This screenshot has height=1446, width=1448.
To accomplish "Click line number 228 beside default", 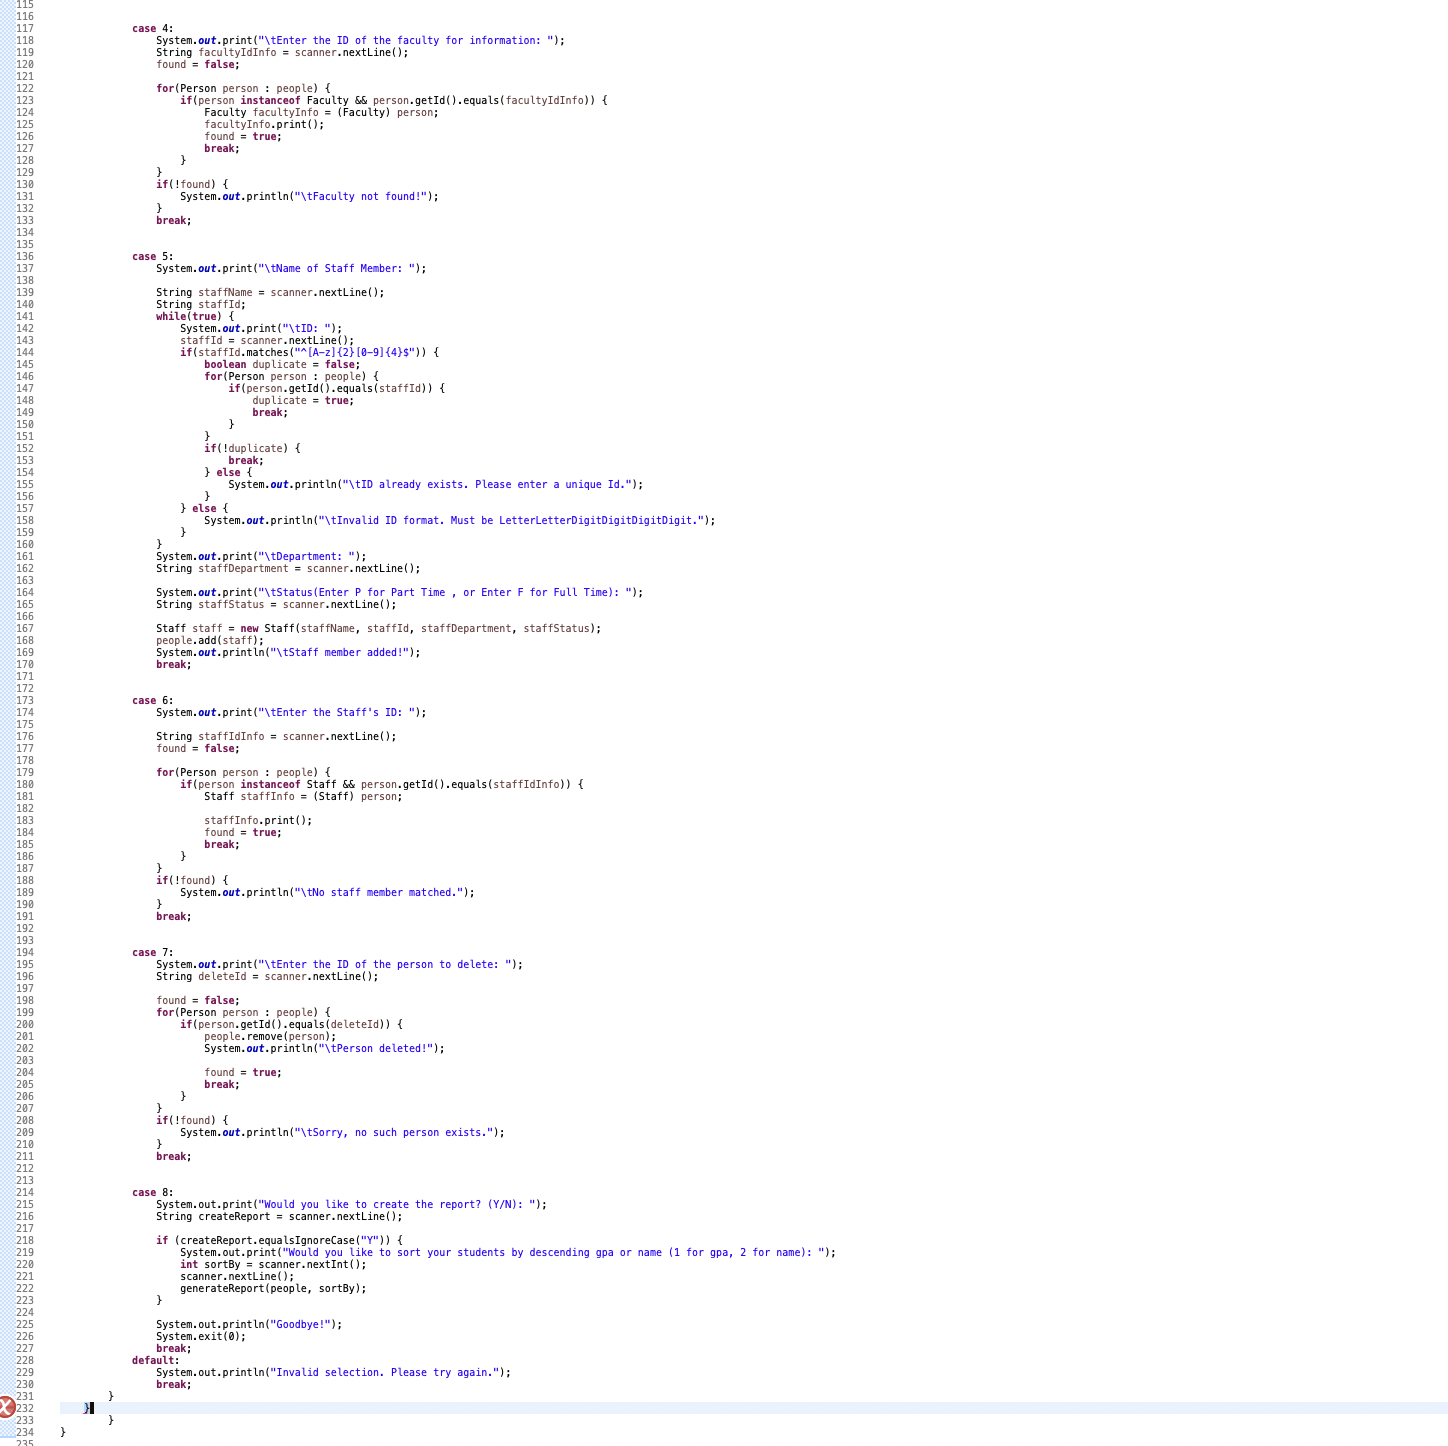I will (x=25, y=1360).
